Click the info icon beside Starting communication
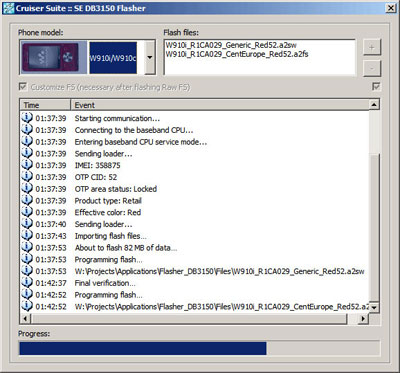The height and width of the screenshot is (373, 400). tap(27, 118)
